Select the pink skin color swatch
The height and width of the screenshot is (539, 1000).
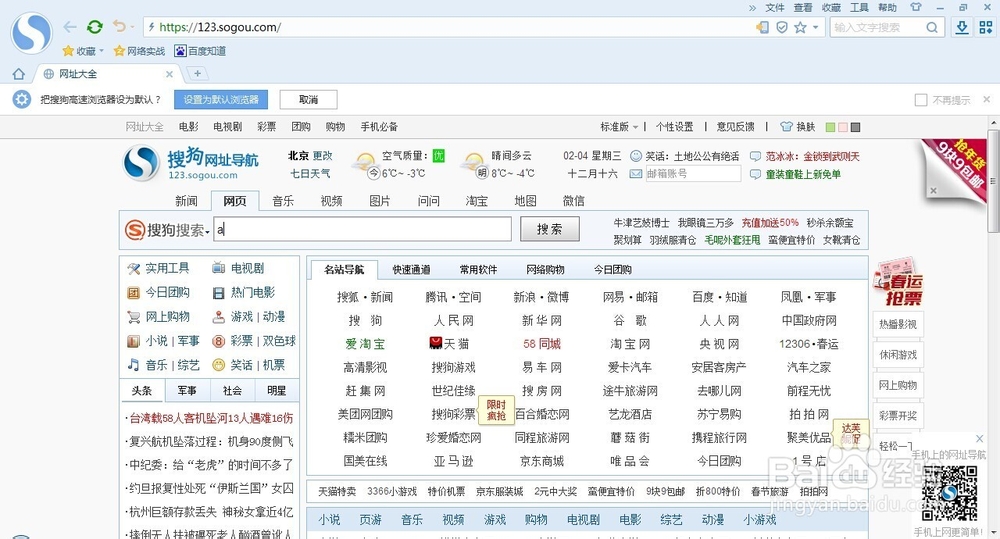tap(843, 127)
